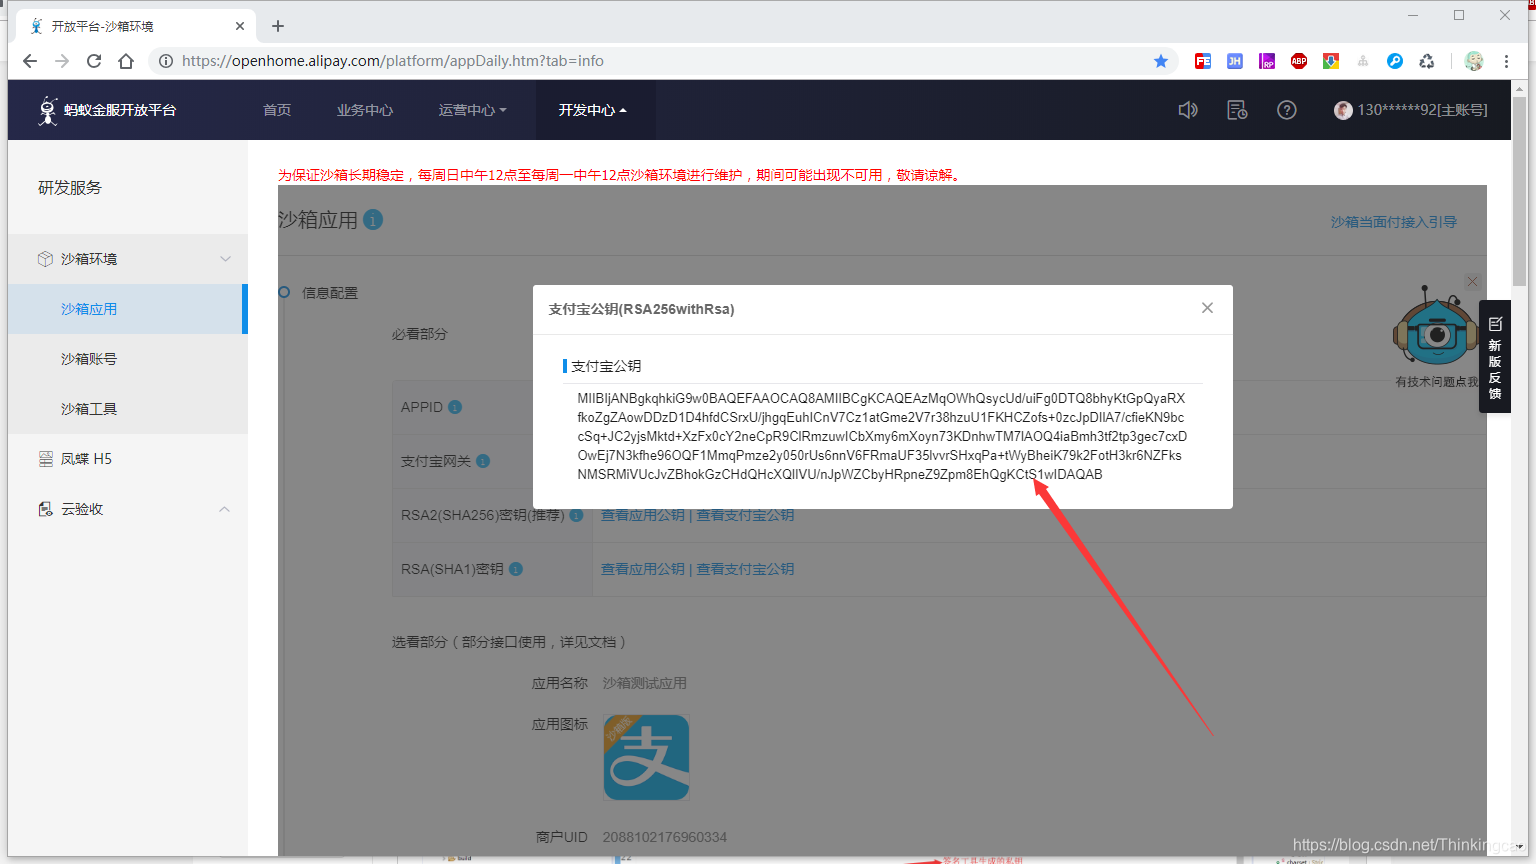
Task: Open the 首页 nav item
Action: (x=277, y=110)
